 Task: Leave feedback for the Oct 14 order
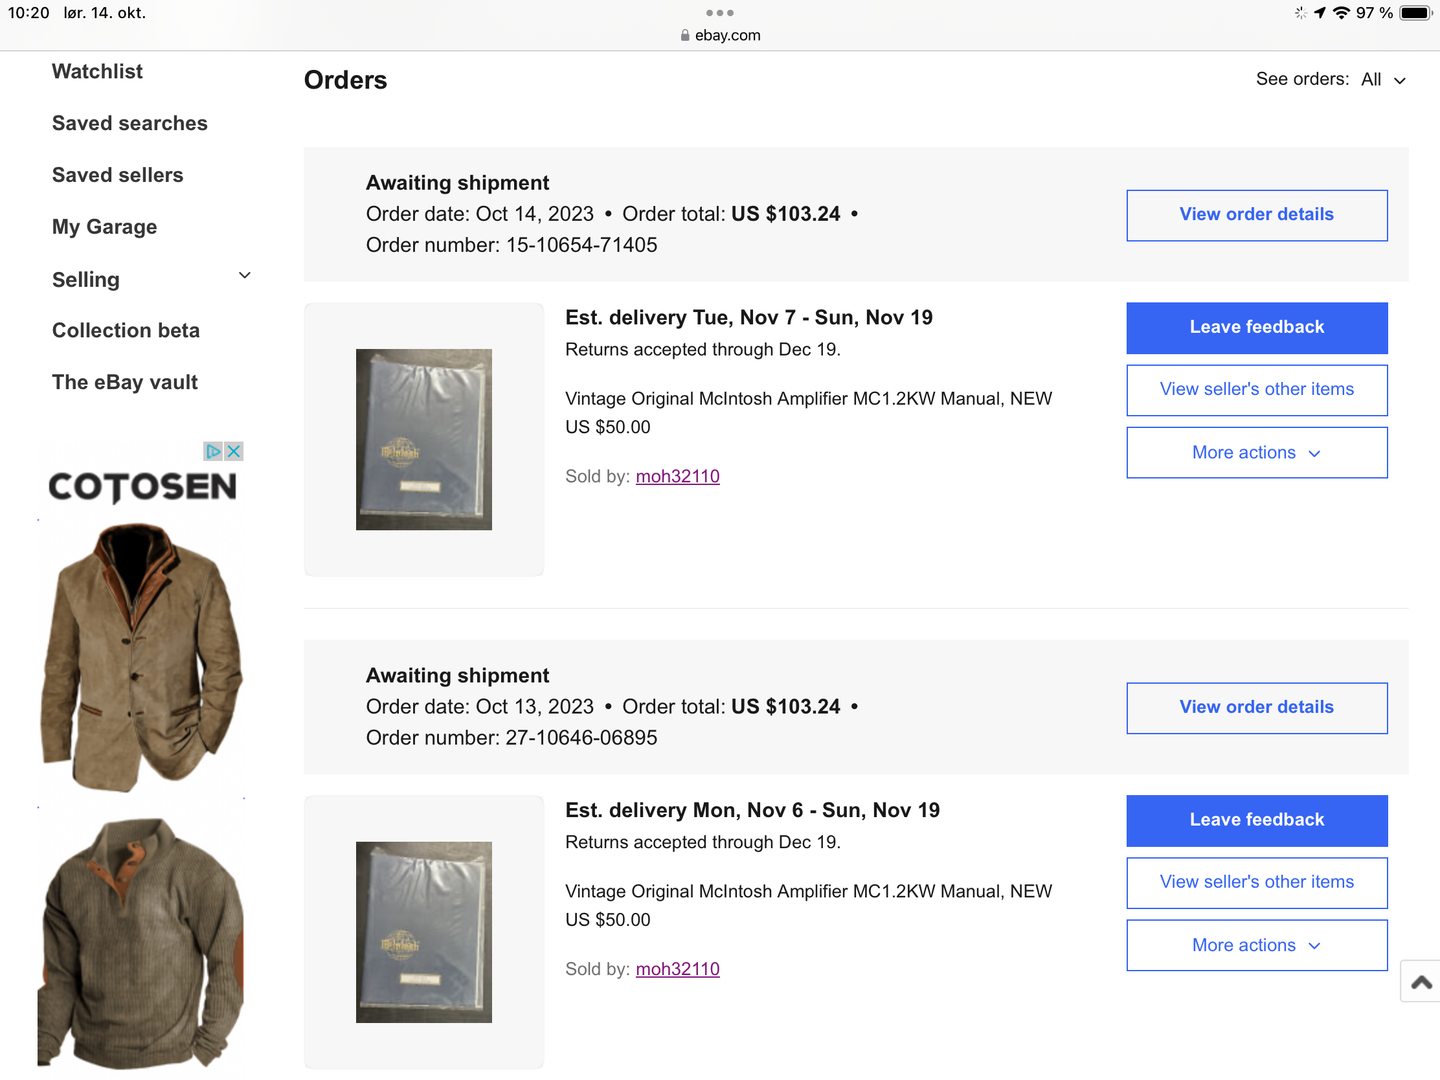(x=1256, y=328)
